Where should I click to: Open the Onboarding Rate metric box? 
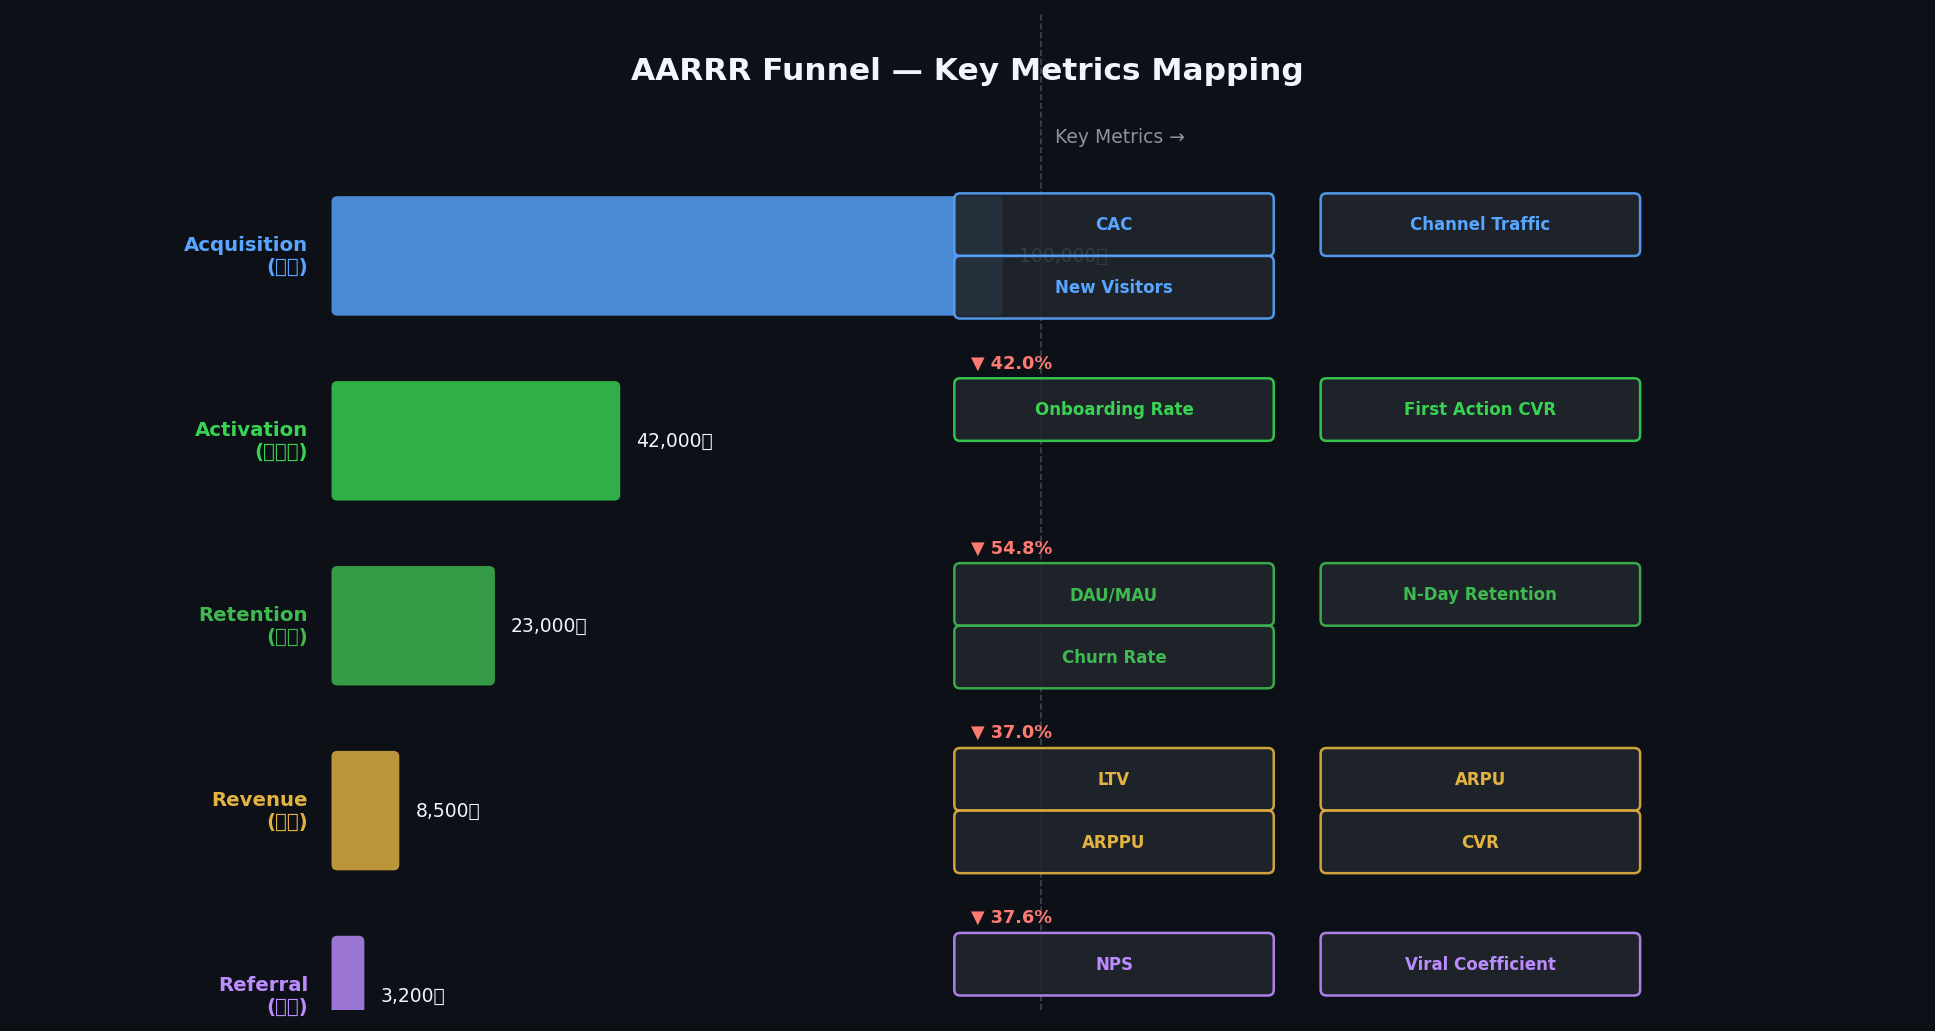click(x=1113, y=410)
